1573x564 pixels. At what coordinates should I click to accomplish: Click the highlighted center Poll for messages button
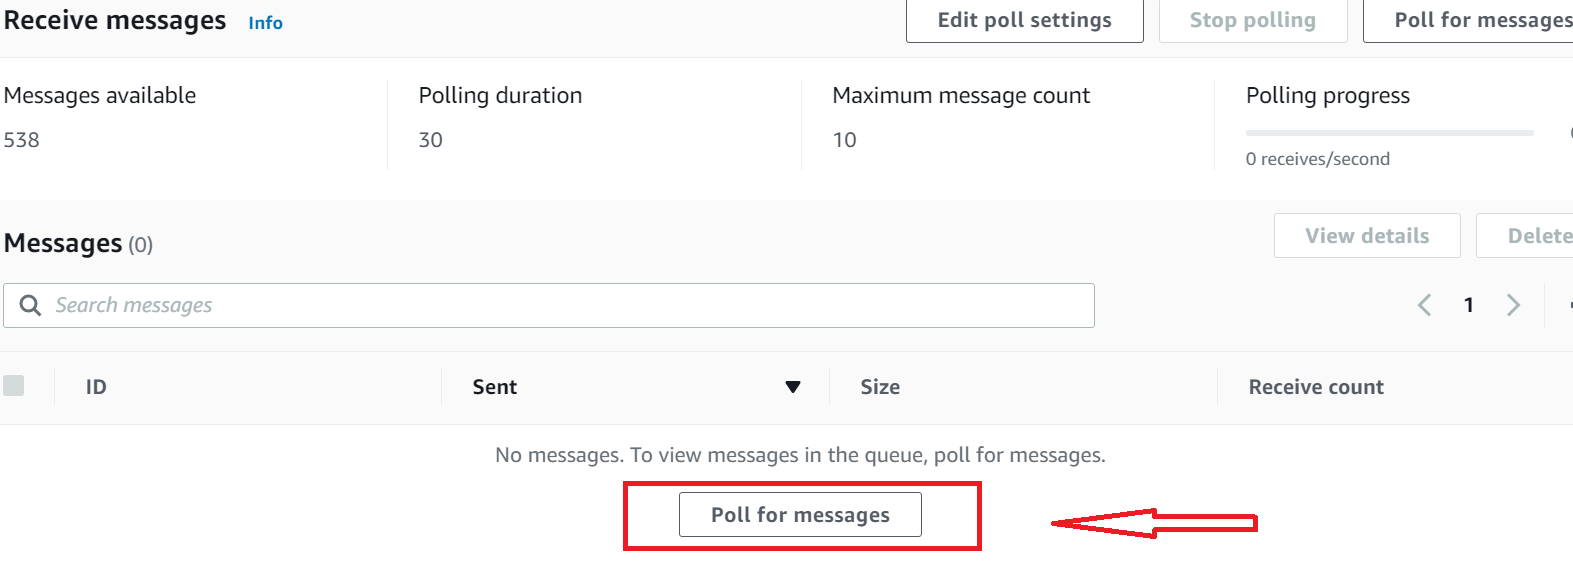(x=800, y=515)
